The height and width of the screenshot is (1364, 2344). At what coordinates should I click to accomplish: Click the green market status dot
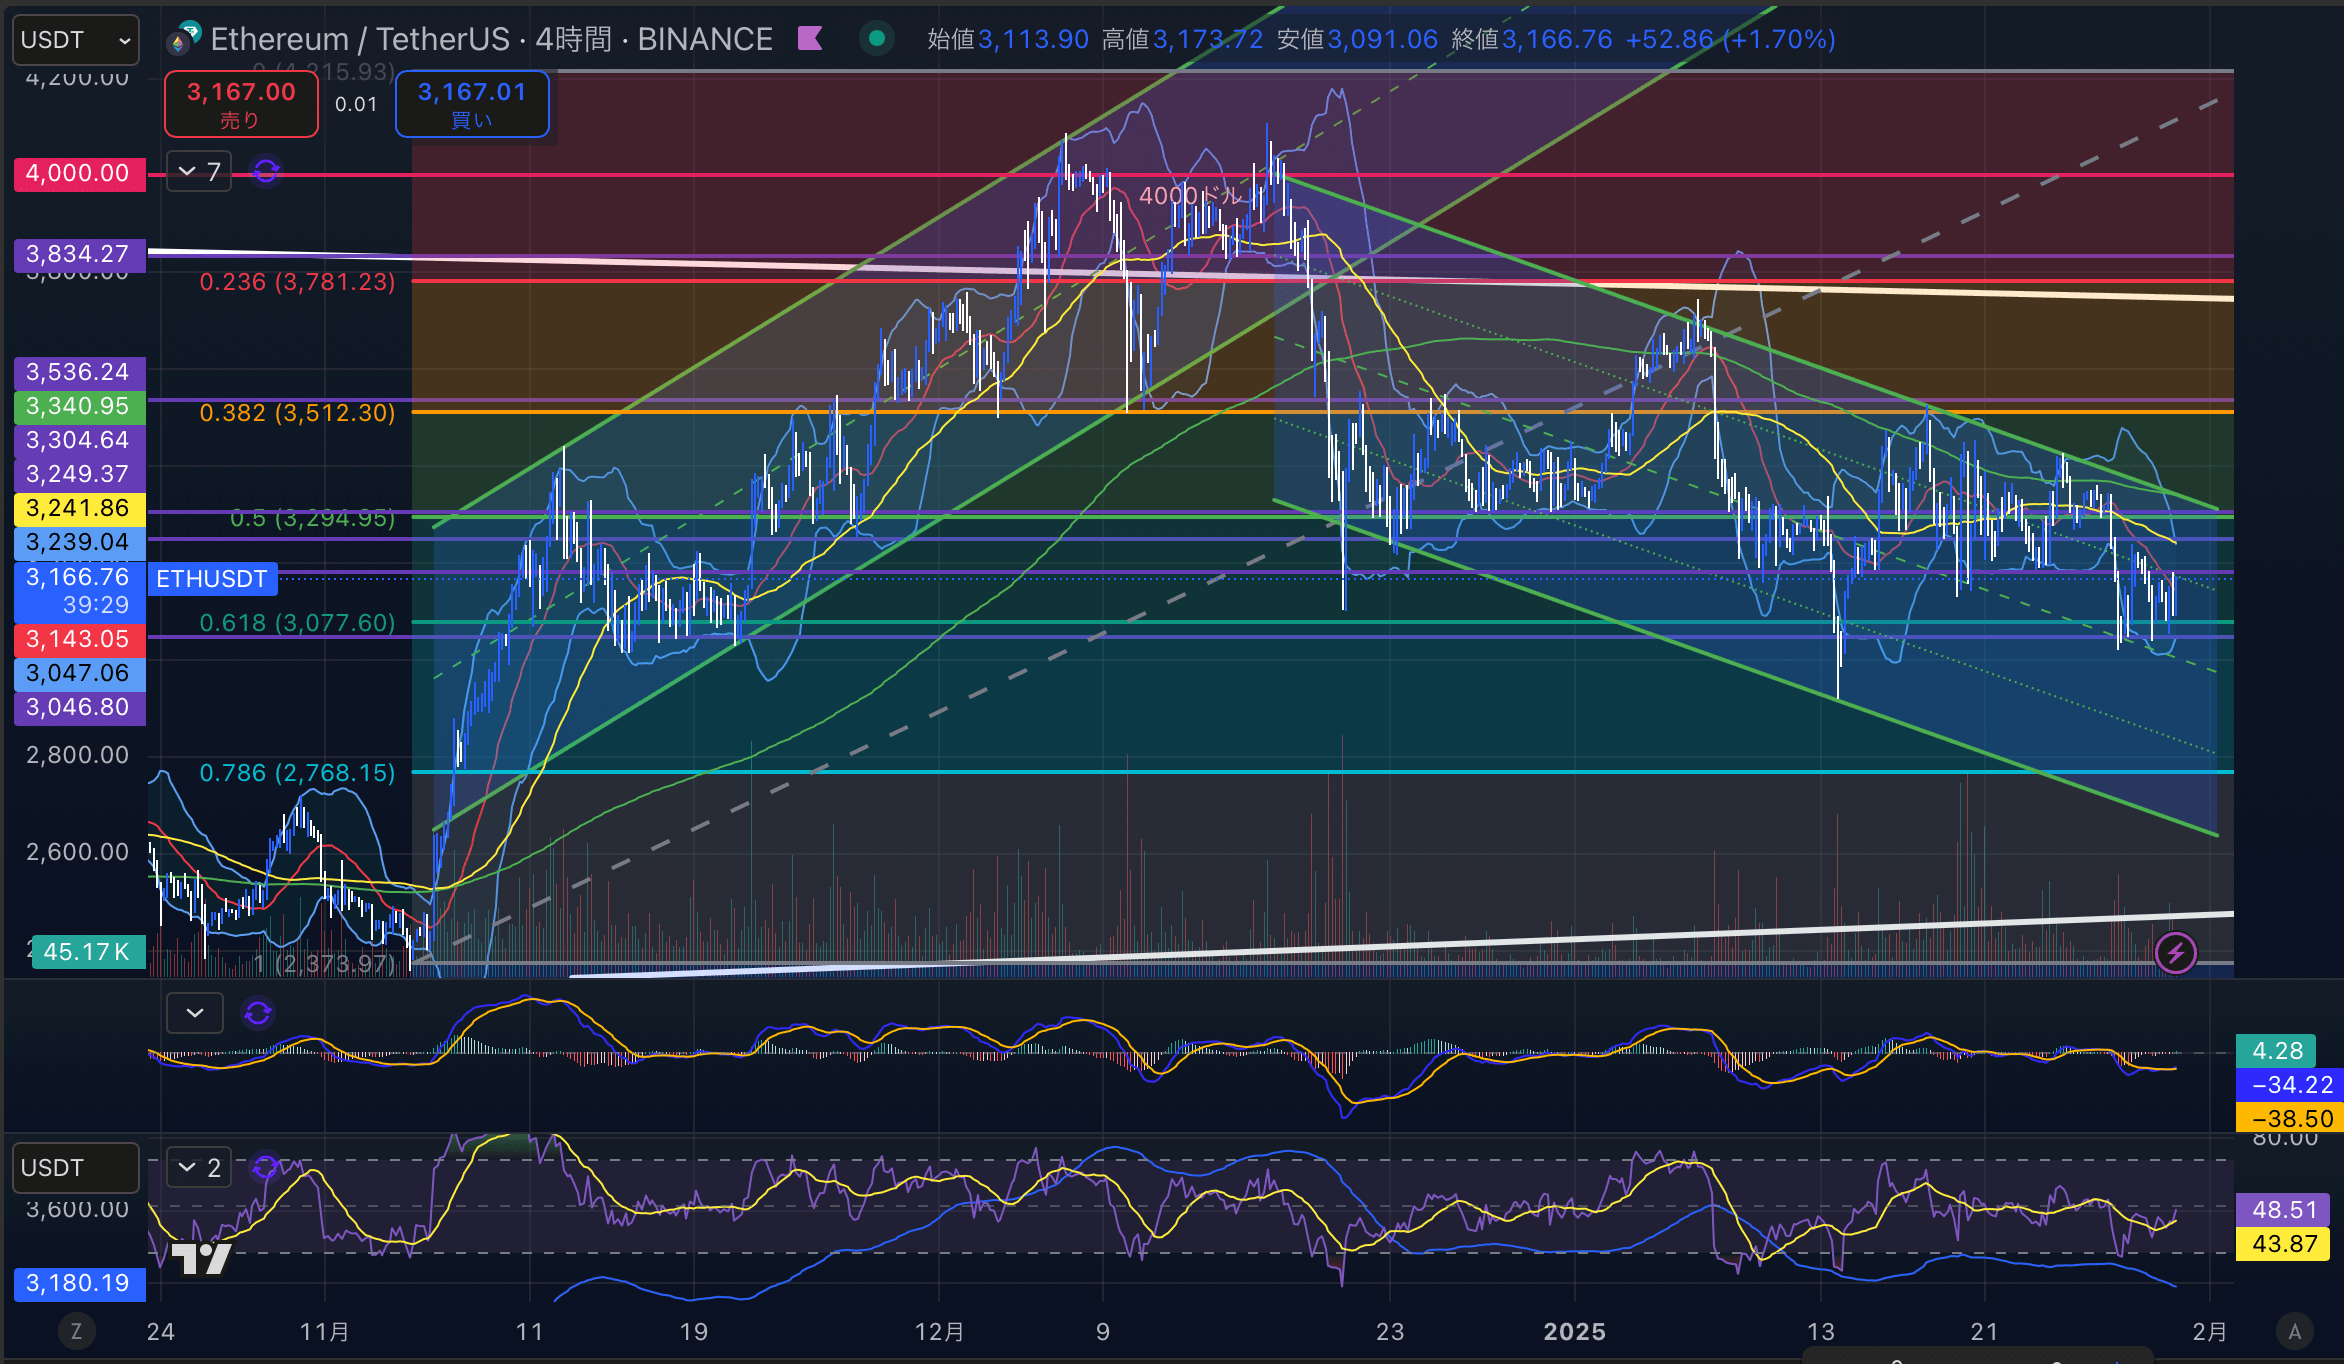tap(877, 39)
